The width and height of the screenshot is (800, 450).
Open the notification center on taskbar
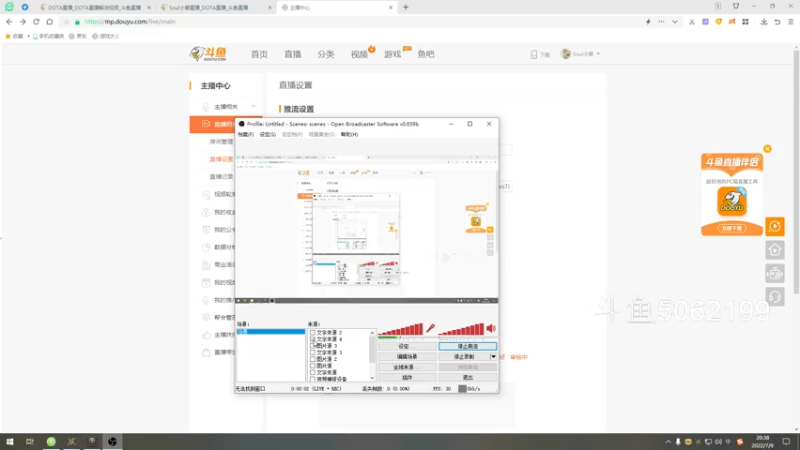[x=786, y=441]
